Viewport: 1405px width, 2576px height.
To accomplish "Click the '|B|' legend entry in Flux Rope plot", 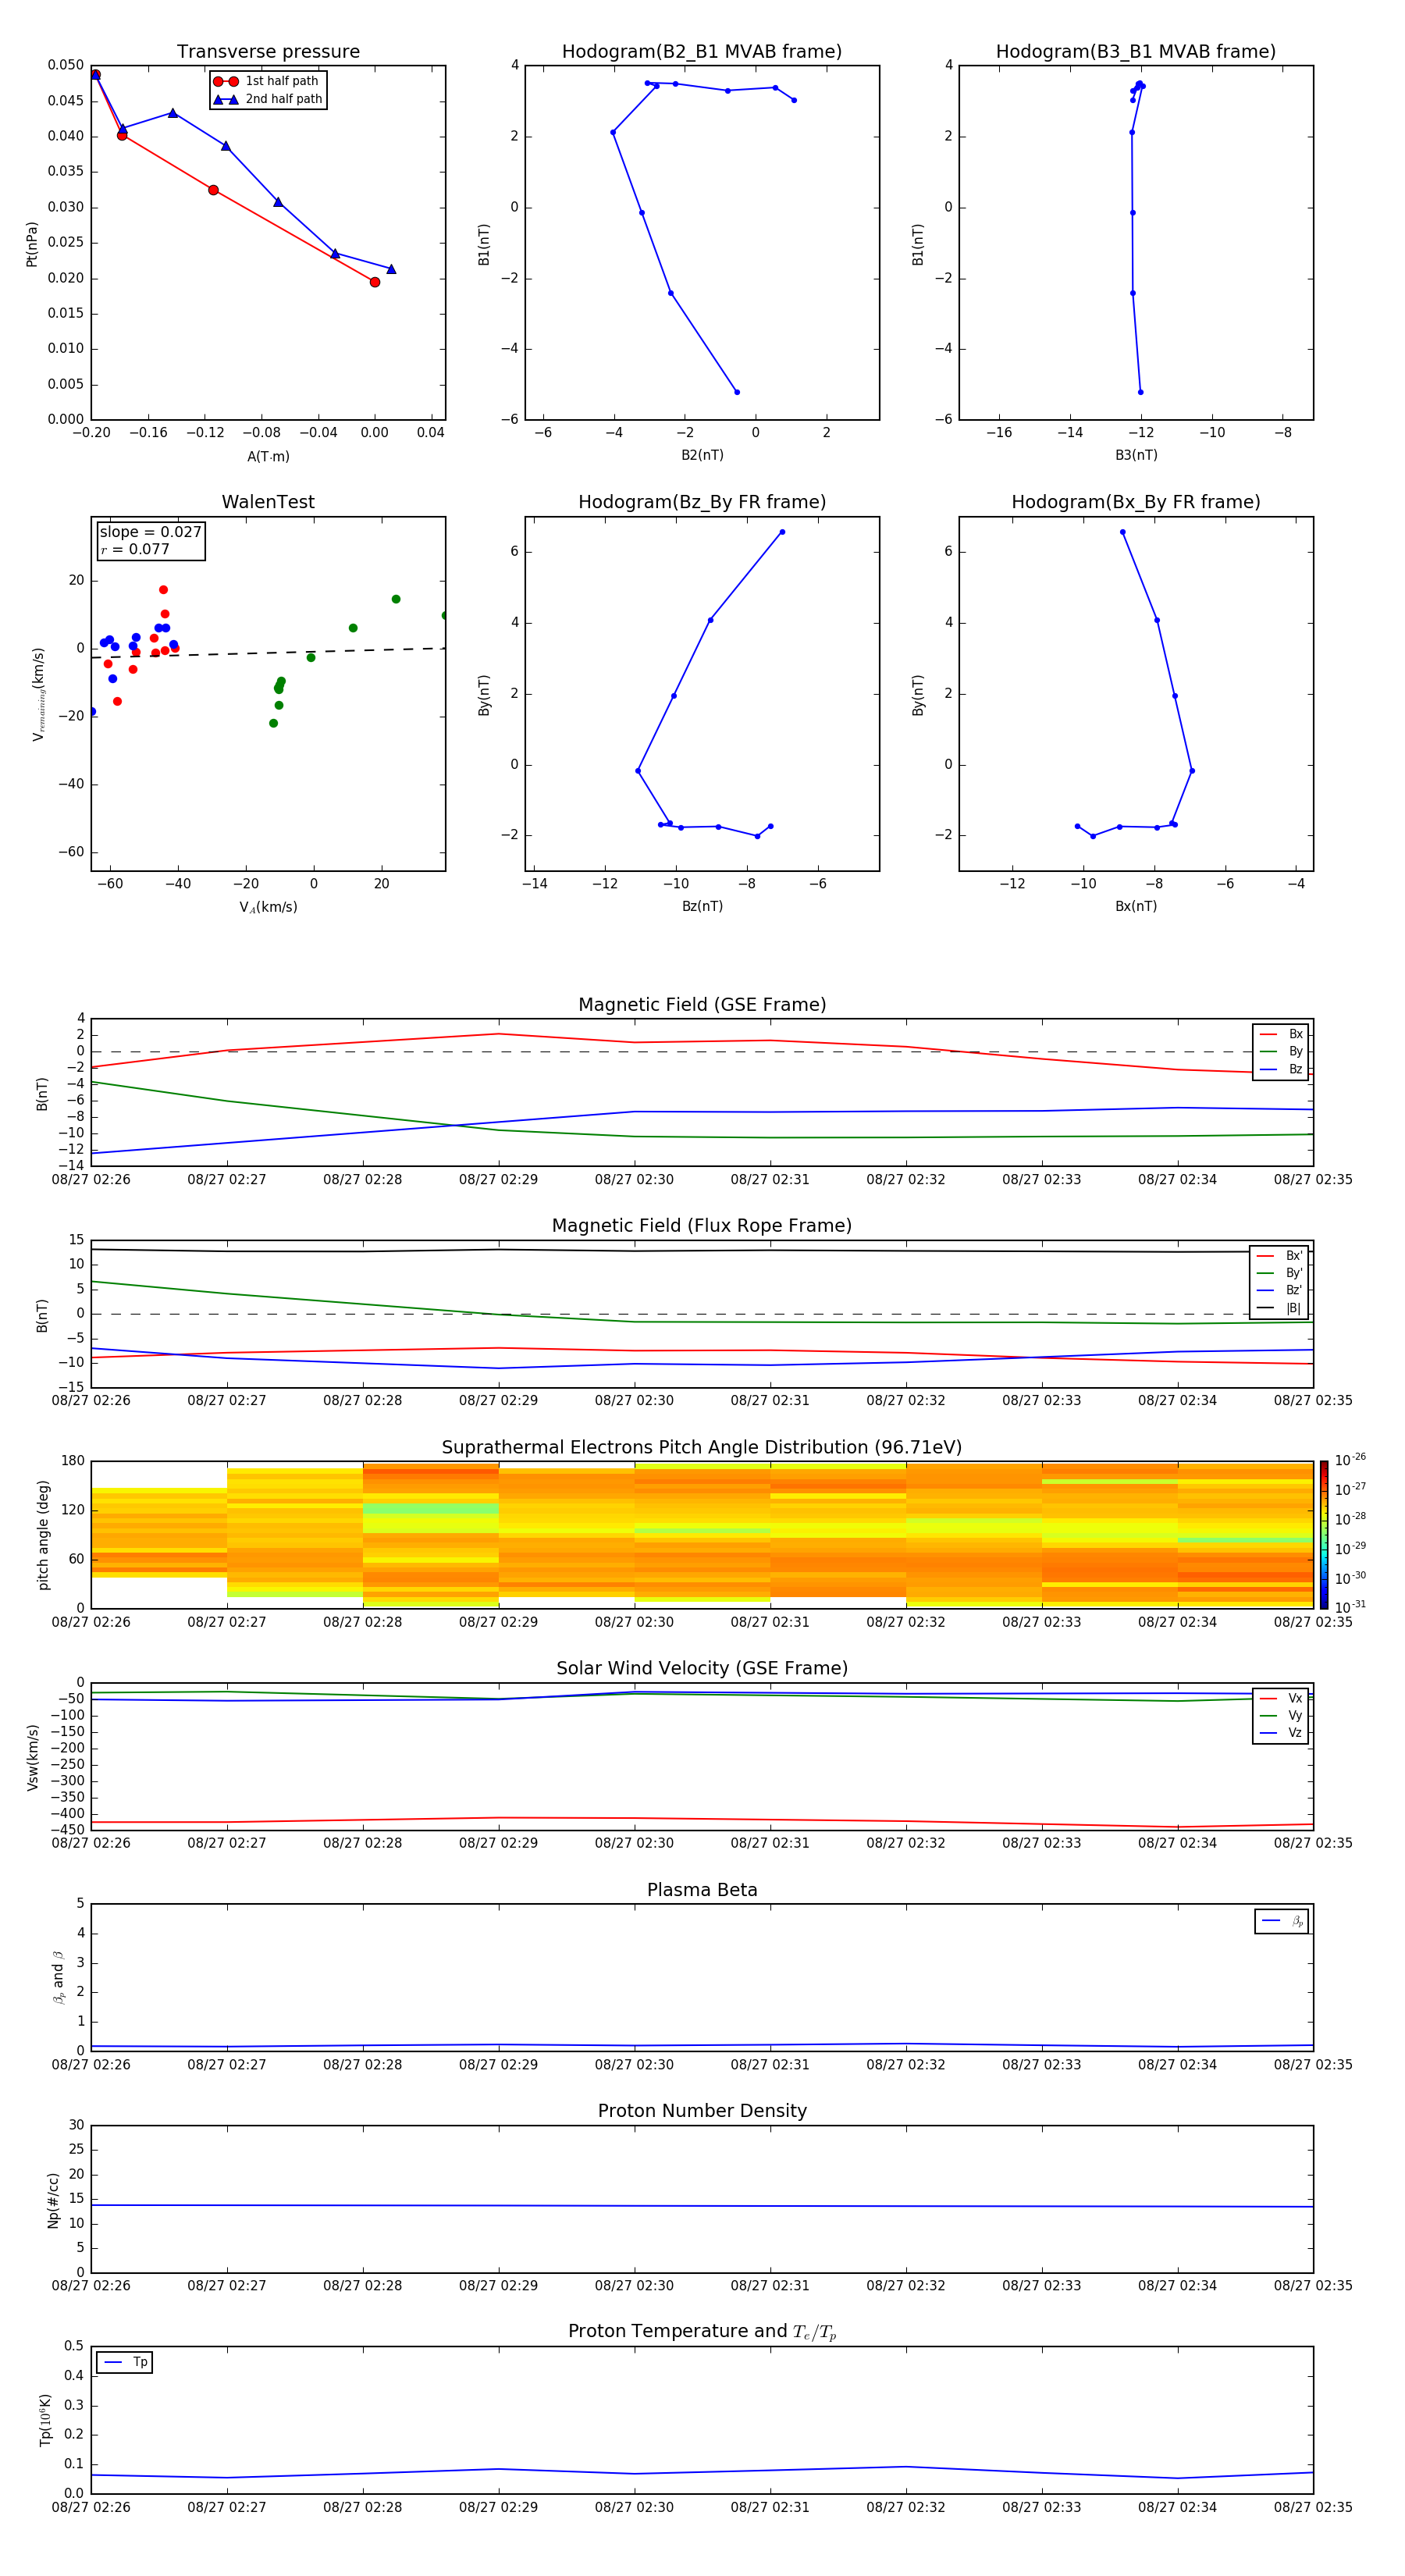I will tap(1279, 1308).
